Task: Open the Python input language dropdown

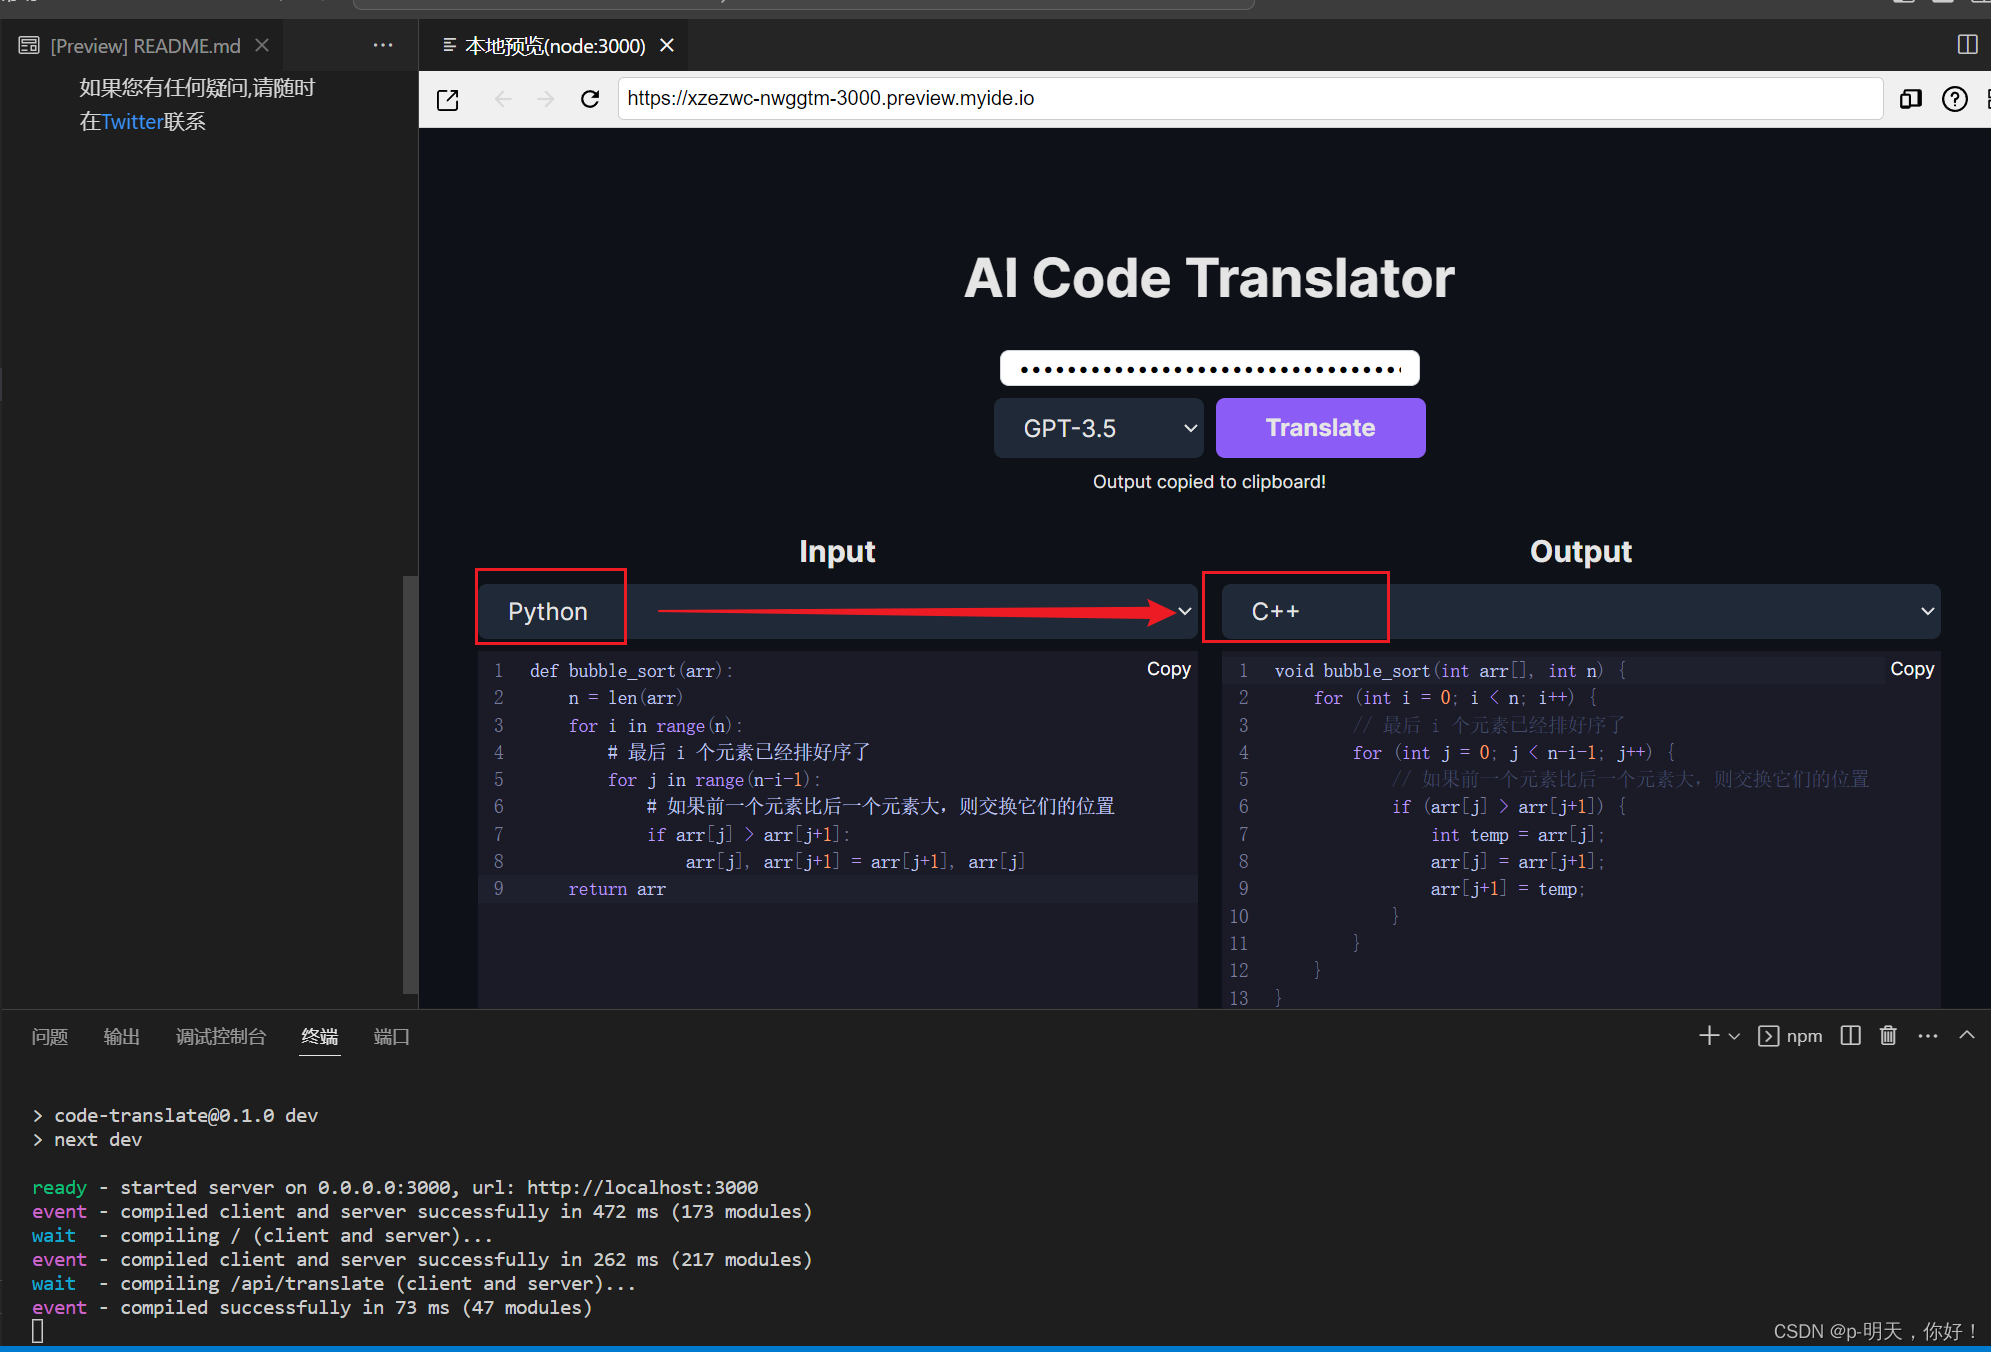Action: (x=838, y=611)
